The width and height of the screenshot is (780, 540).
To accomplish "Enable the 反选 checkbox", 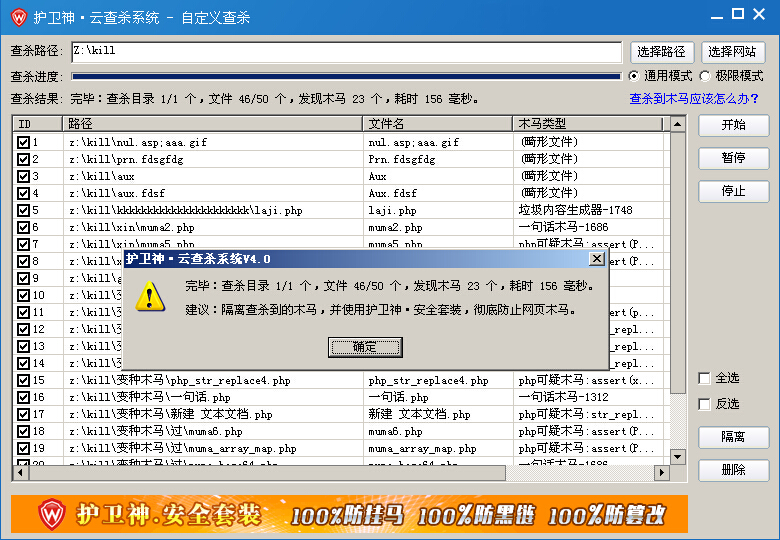I will point(704,404).
